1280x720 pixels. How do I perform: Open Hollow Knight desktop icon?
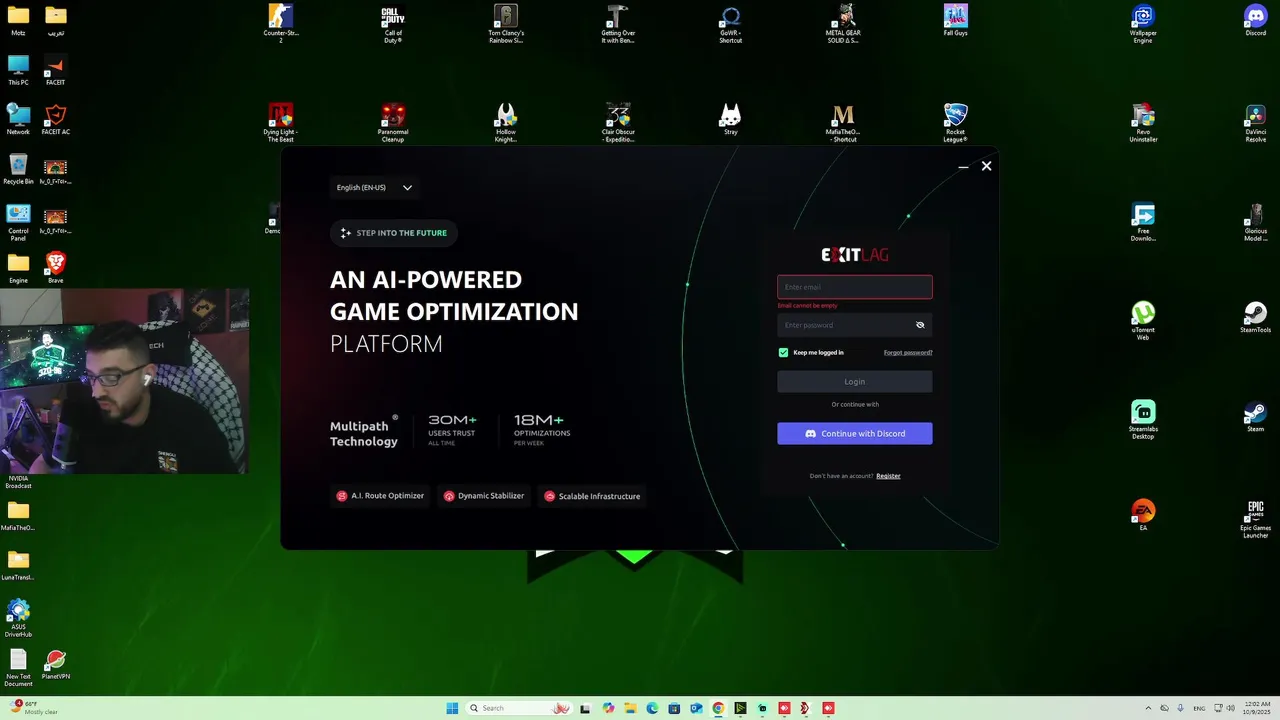tap(506, 122)
